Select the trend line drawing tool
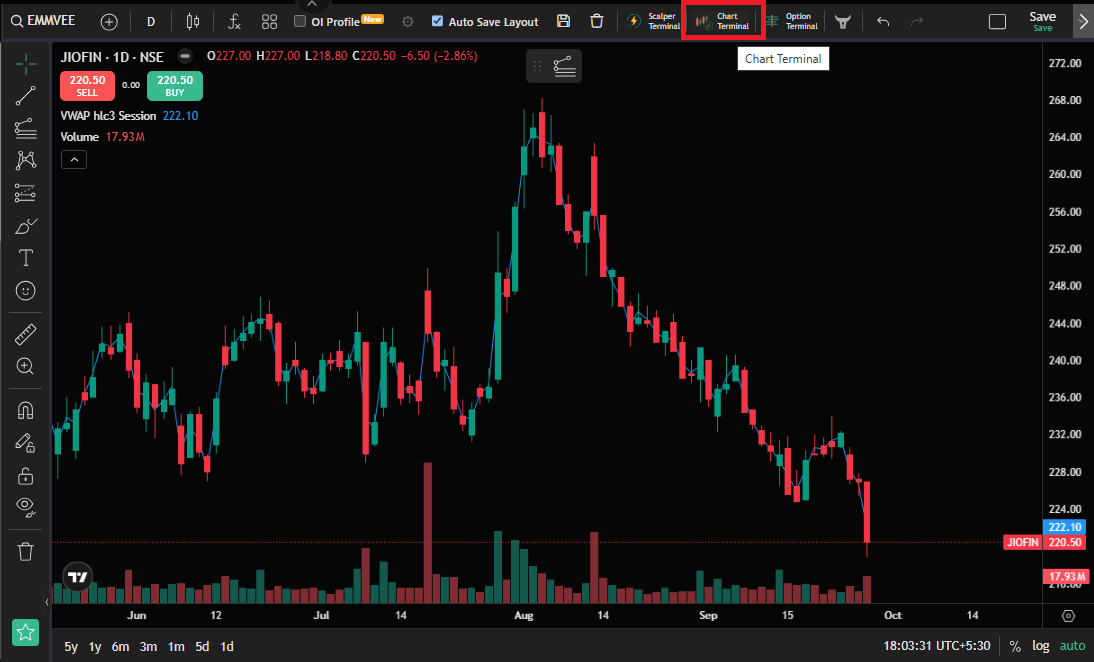The height and width of the screenshot is (662, 1094). [26, 96]
